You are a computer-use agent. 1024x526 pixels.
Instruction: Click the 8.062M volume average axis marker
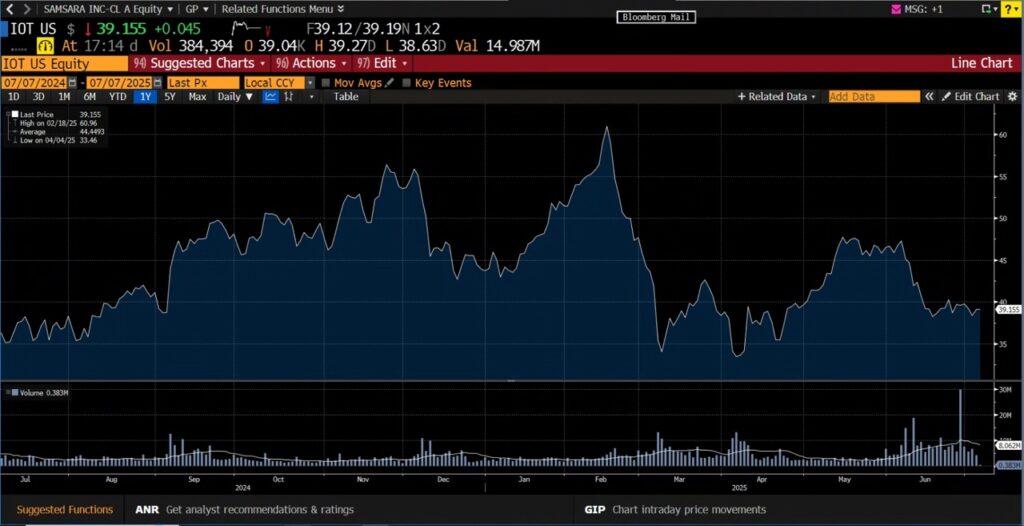(x=1008, y=445)
